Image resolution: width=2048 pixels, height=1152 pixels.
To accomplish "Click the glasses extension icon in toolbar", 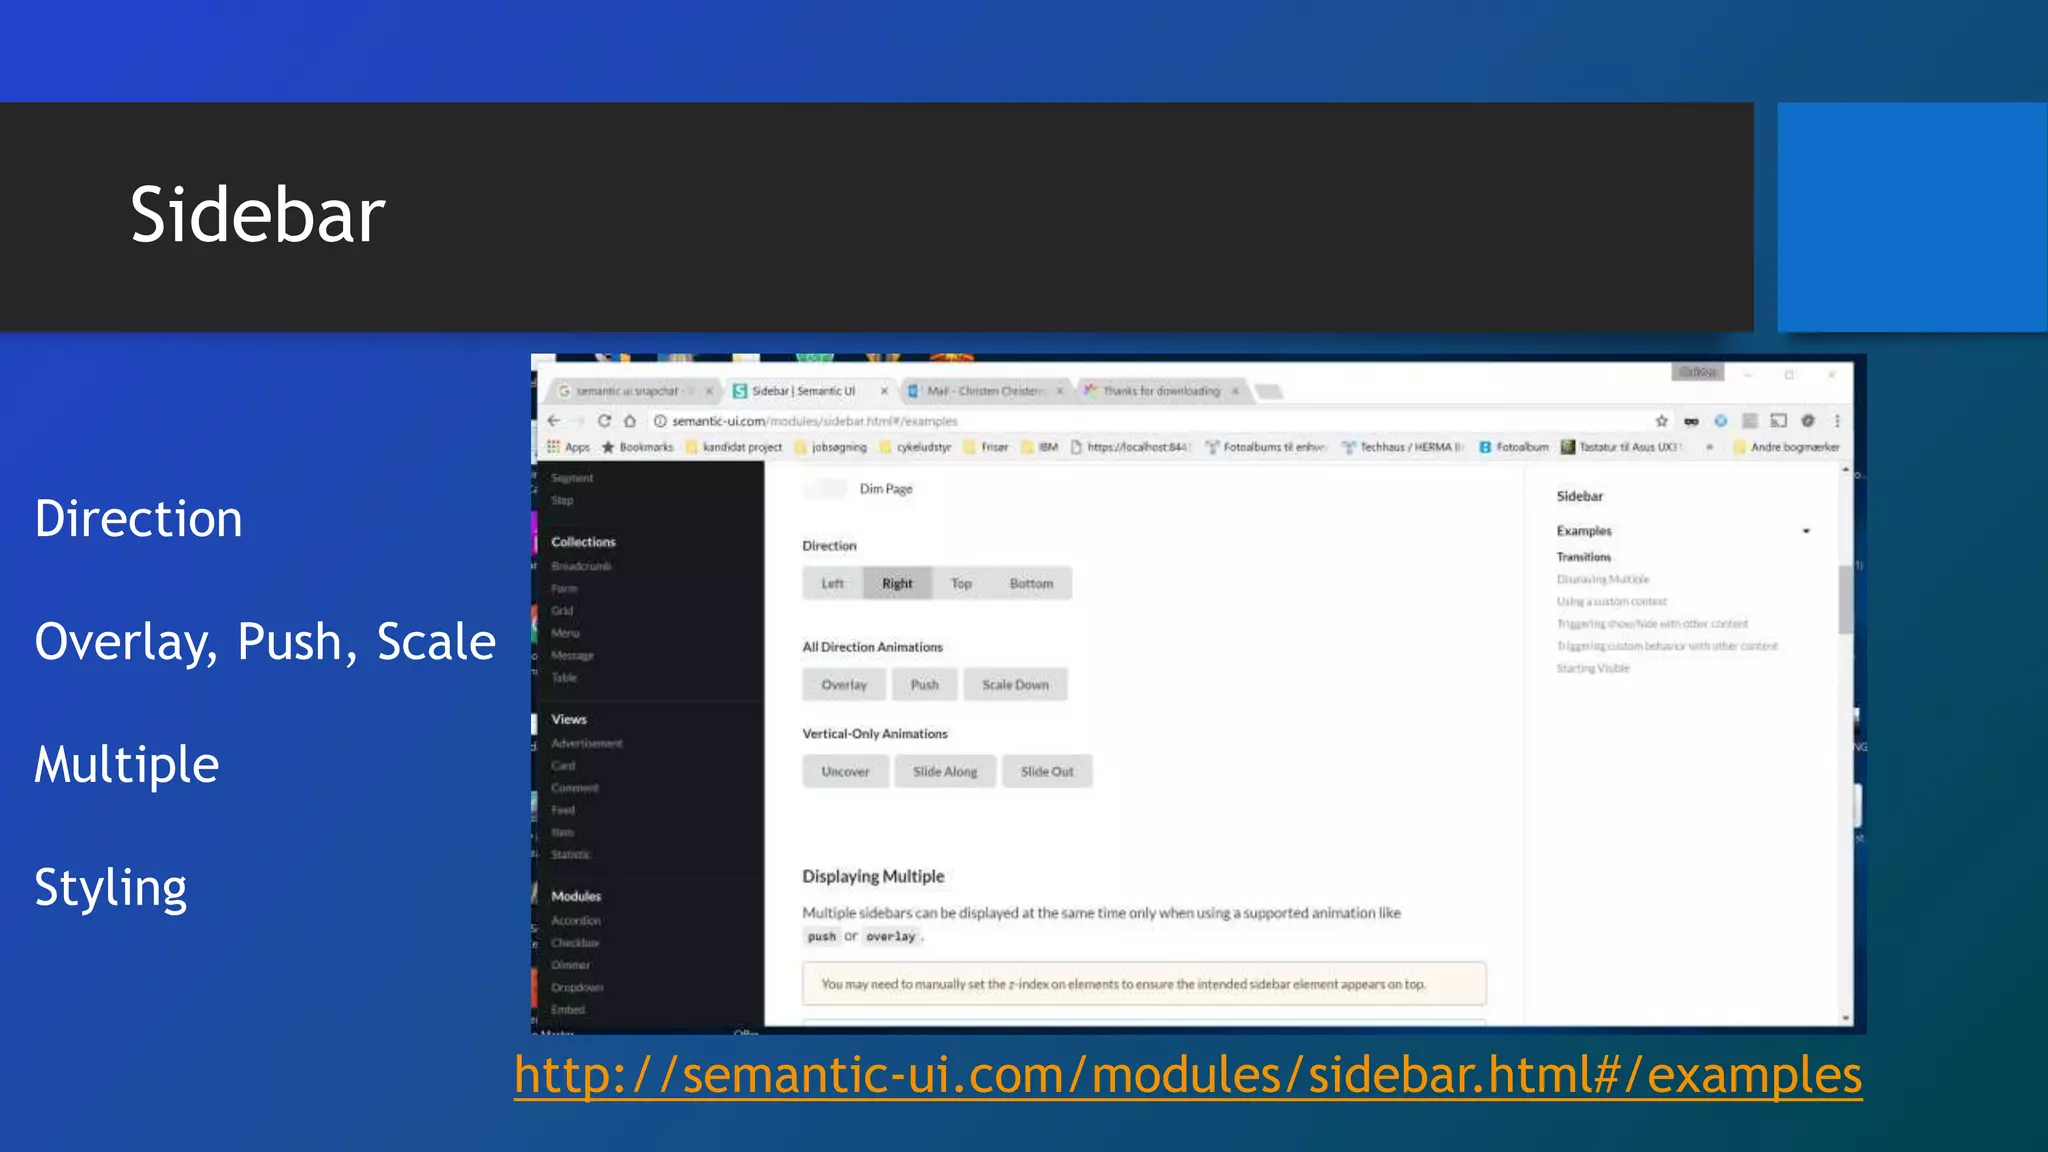I will pyautogui.click(x=1691, y=421).
